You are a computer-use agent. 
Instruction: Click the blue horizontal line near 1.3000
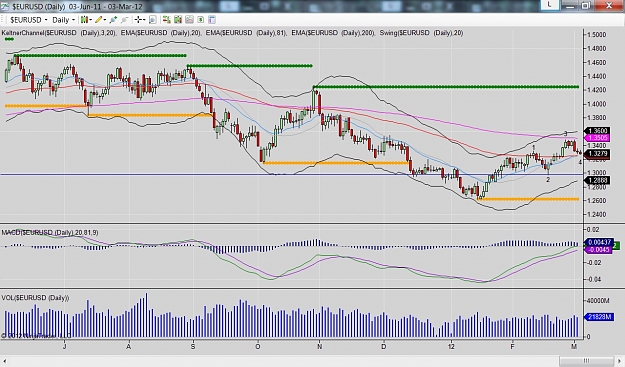(291, 174)
